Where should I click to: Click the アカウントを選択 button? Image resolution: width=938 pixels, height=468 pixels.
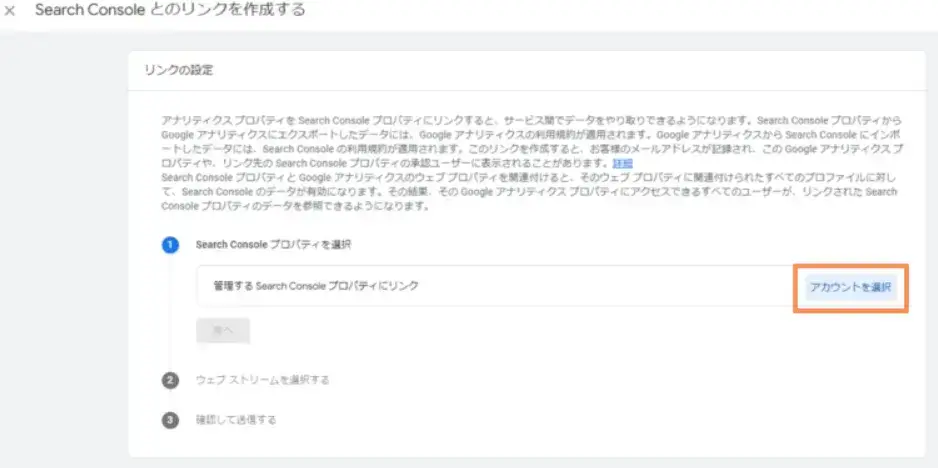851,287
